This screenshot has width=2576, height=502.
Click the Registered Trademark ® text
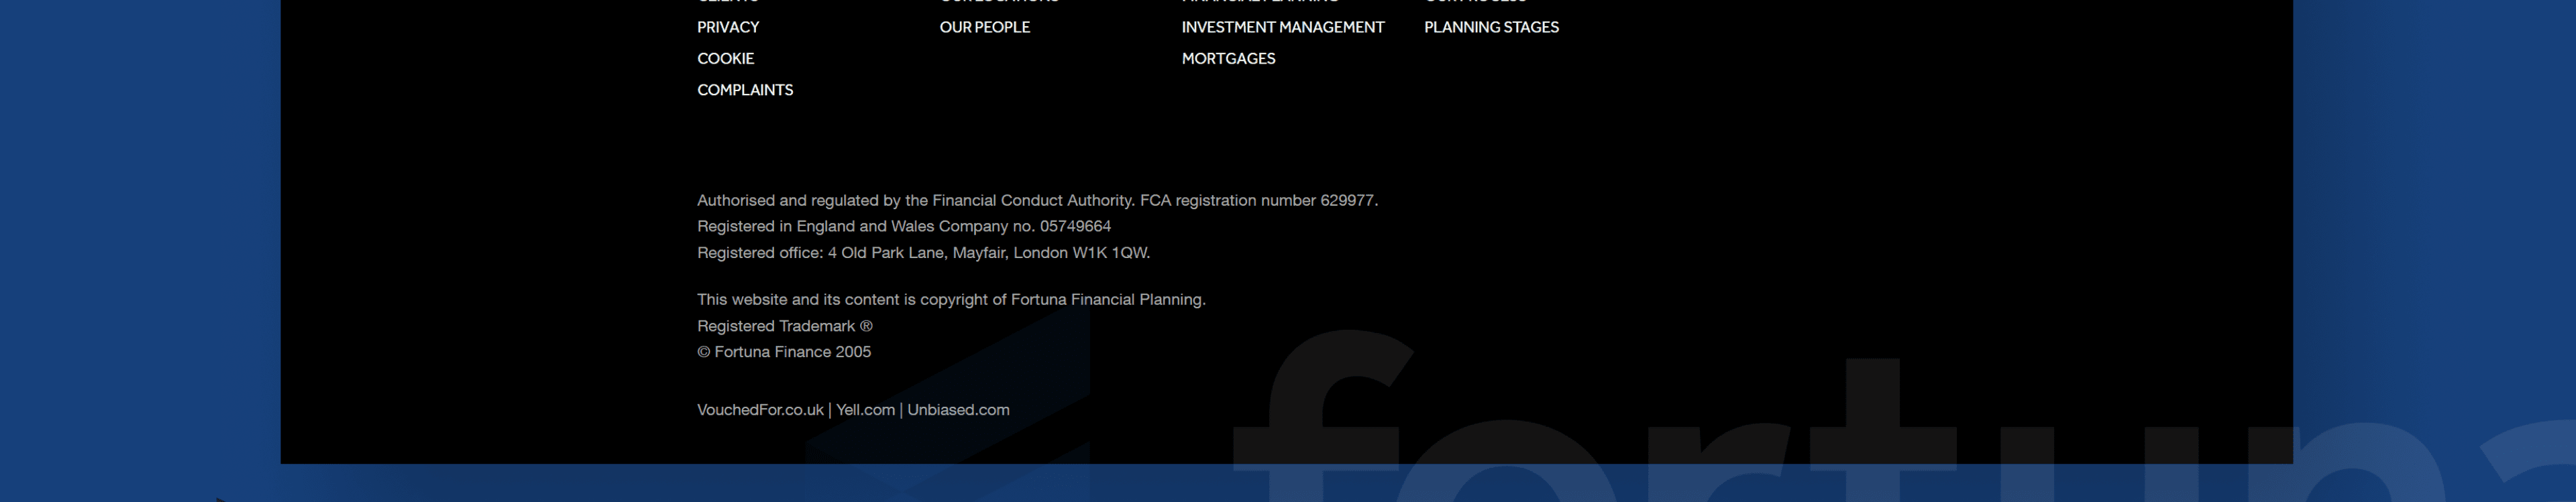[x=784, y=326]
